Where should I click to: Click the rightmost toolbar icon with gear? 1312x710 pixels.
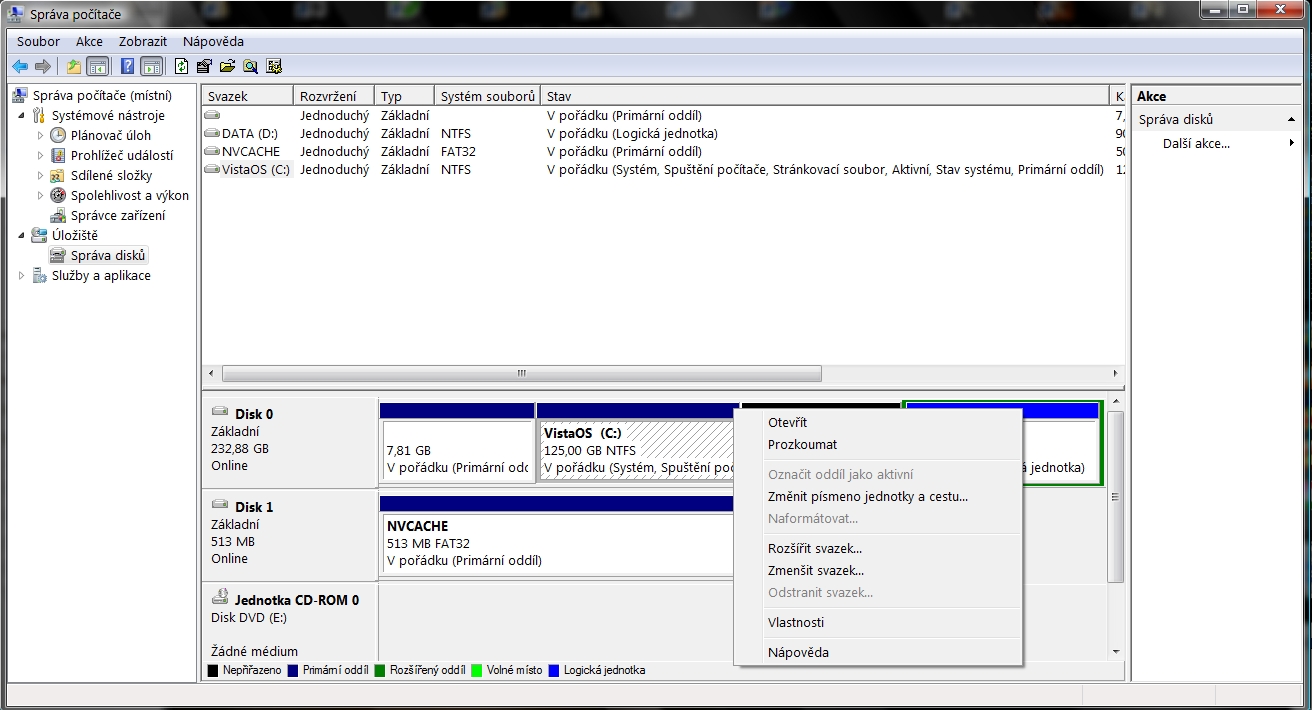tap(274, 67)
